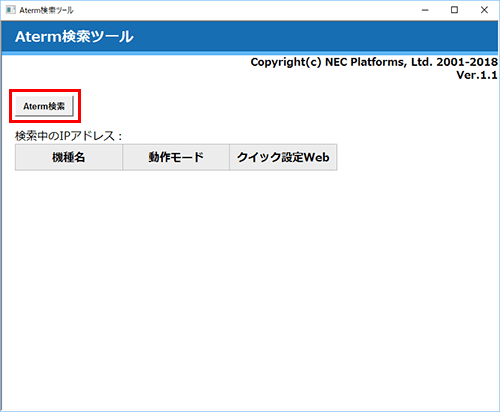Close the Aterm検索ツール window

(484, 10)
